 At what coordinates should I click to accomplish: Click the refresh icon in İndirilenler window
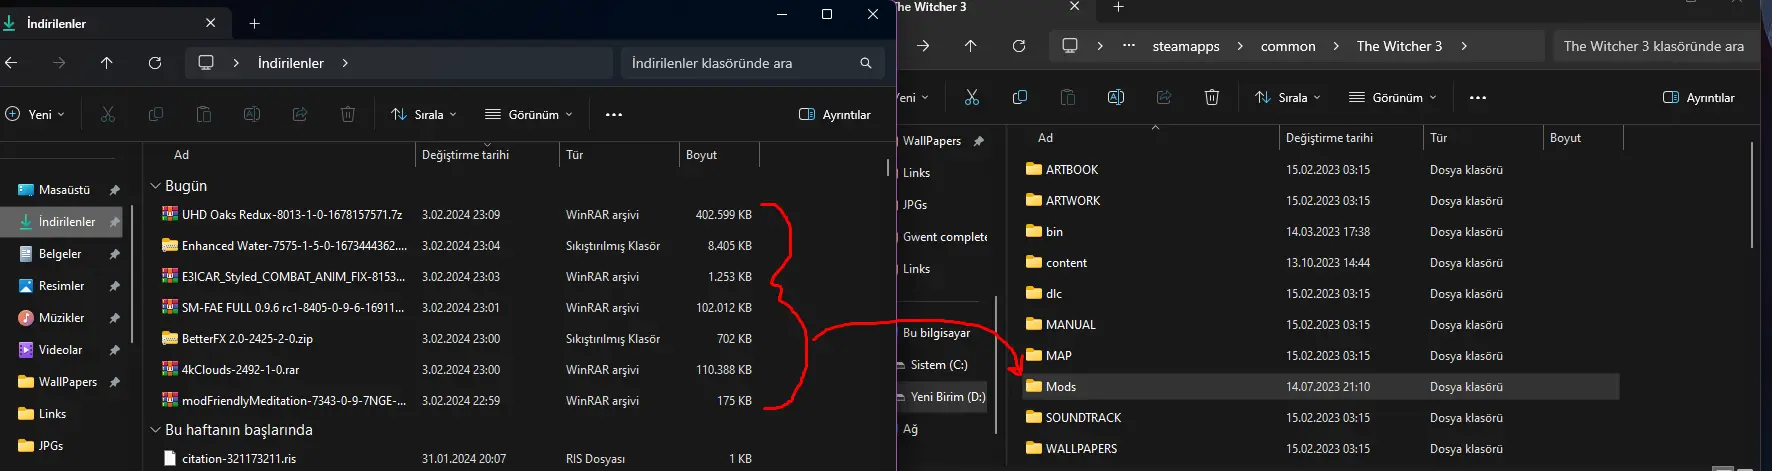(155, 62)
